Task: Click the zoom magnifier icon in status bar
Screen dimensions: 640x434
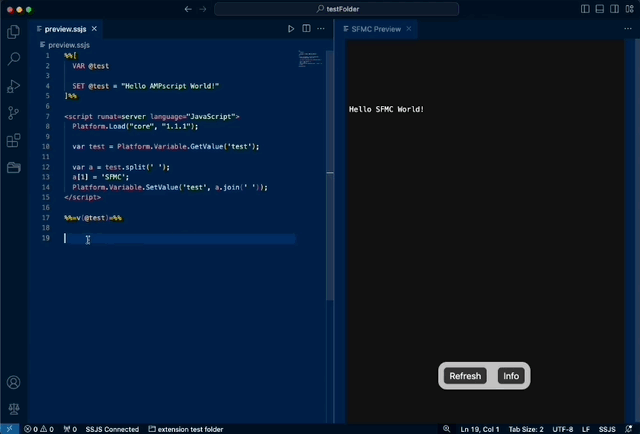Action: click(447, 429)
